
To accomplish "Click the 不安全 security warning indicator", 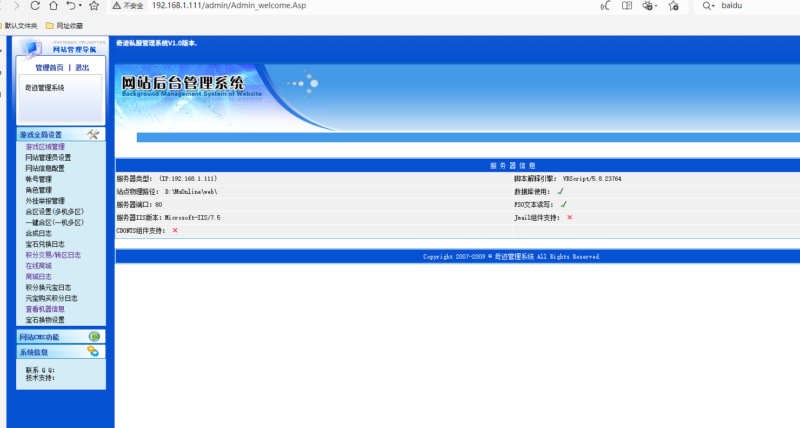I will pyautogui.click(x=128, y=6).
